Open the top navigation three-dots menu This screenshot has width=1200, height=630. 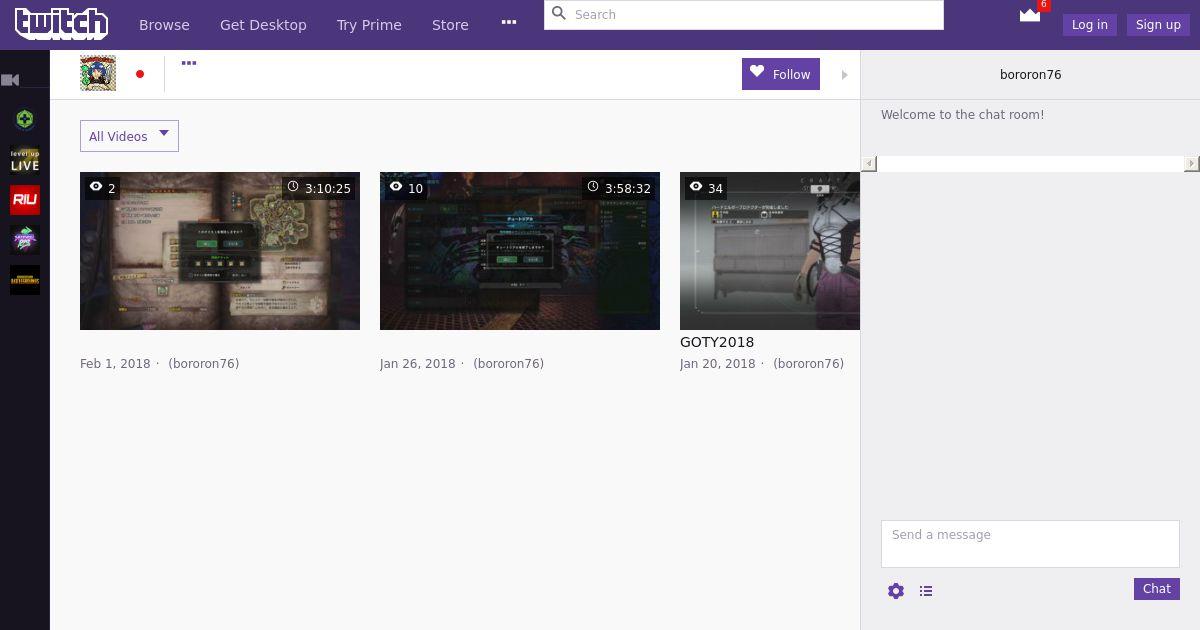[509, 22]
